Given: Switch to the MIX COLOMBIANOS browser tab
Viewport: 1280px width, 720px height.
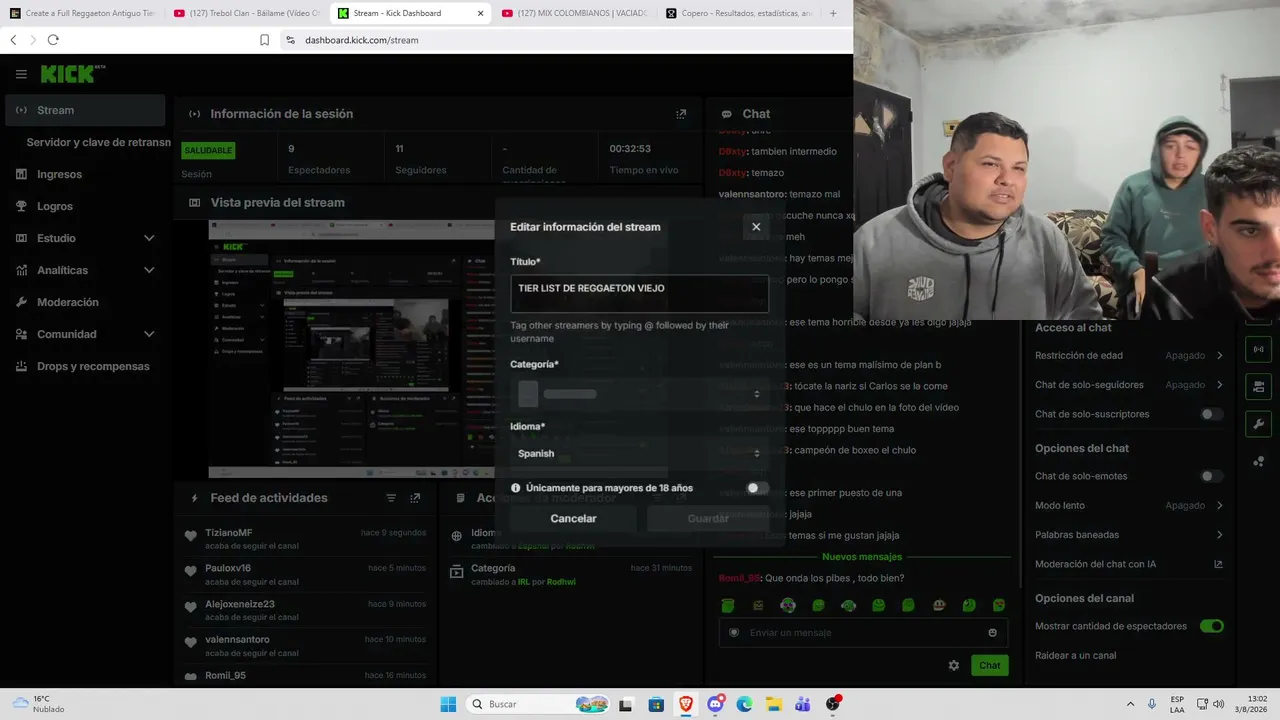Looking at the screenshot, I should click(x=574, y=13).
